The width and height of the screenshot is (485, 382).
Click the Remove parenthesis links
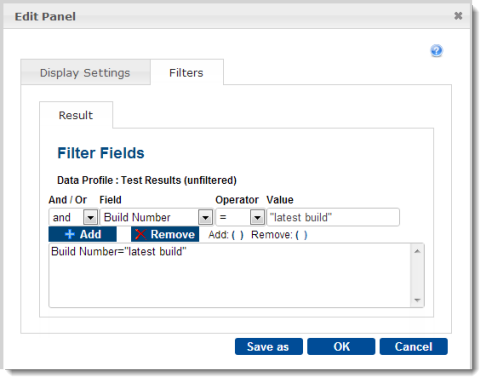pyautogui.click(x=301, y=235)
